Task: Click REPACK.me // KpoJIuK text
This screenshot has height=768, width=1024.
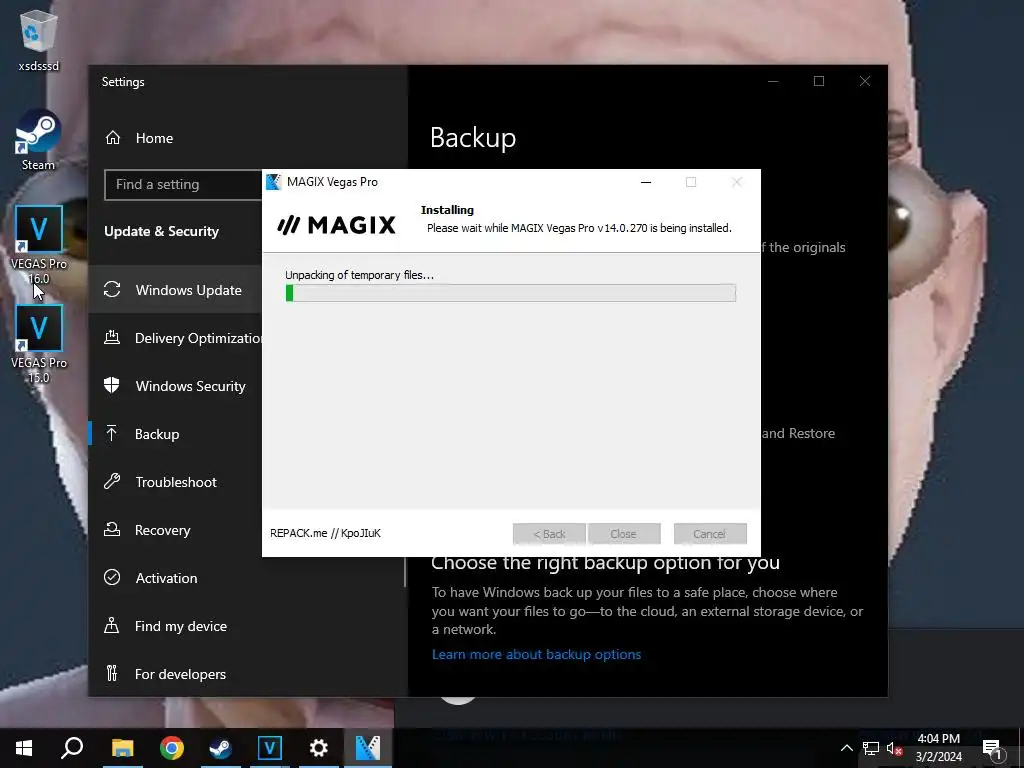Action: (325, 534)
